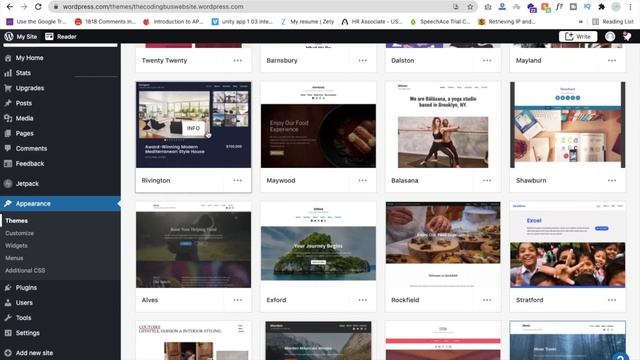Image resolution: width=640 pixels, height=360 pixels.
Task: Click the browser forward arrow
Action: (x=24, y=7)
